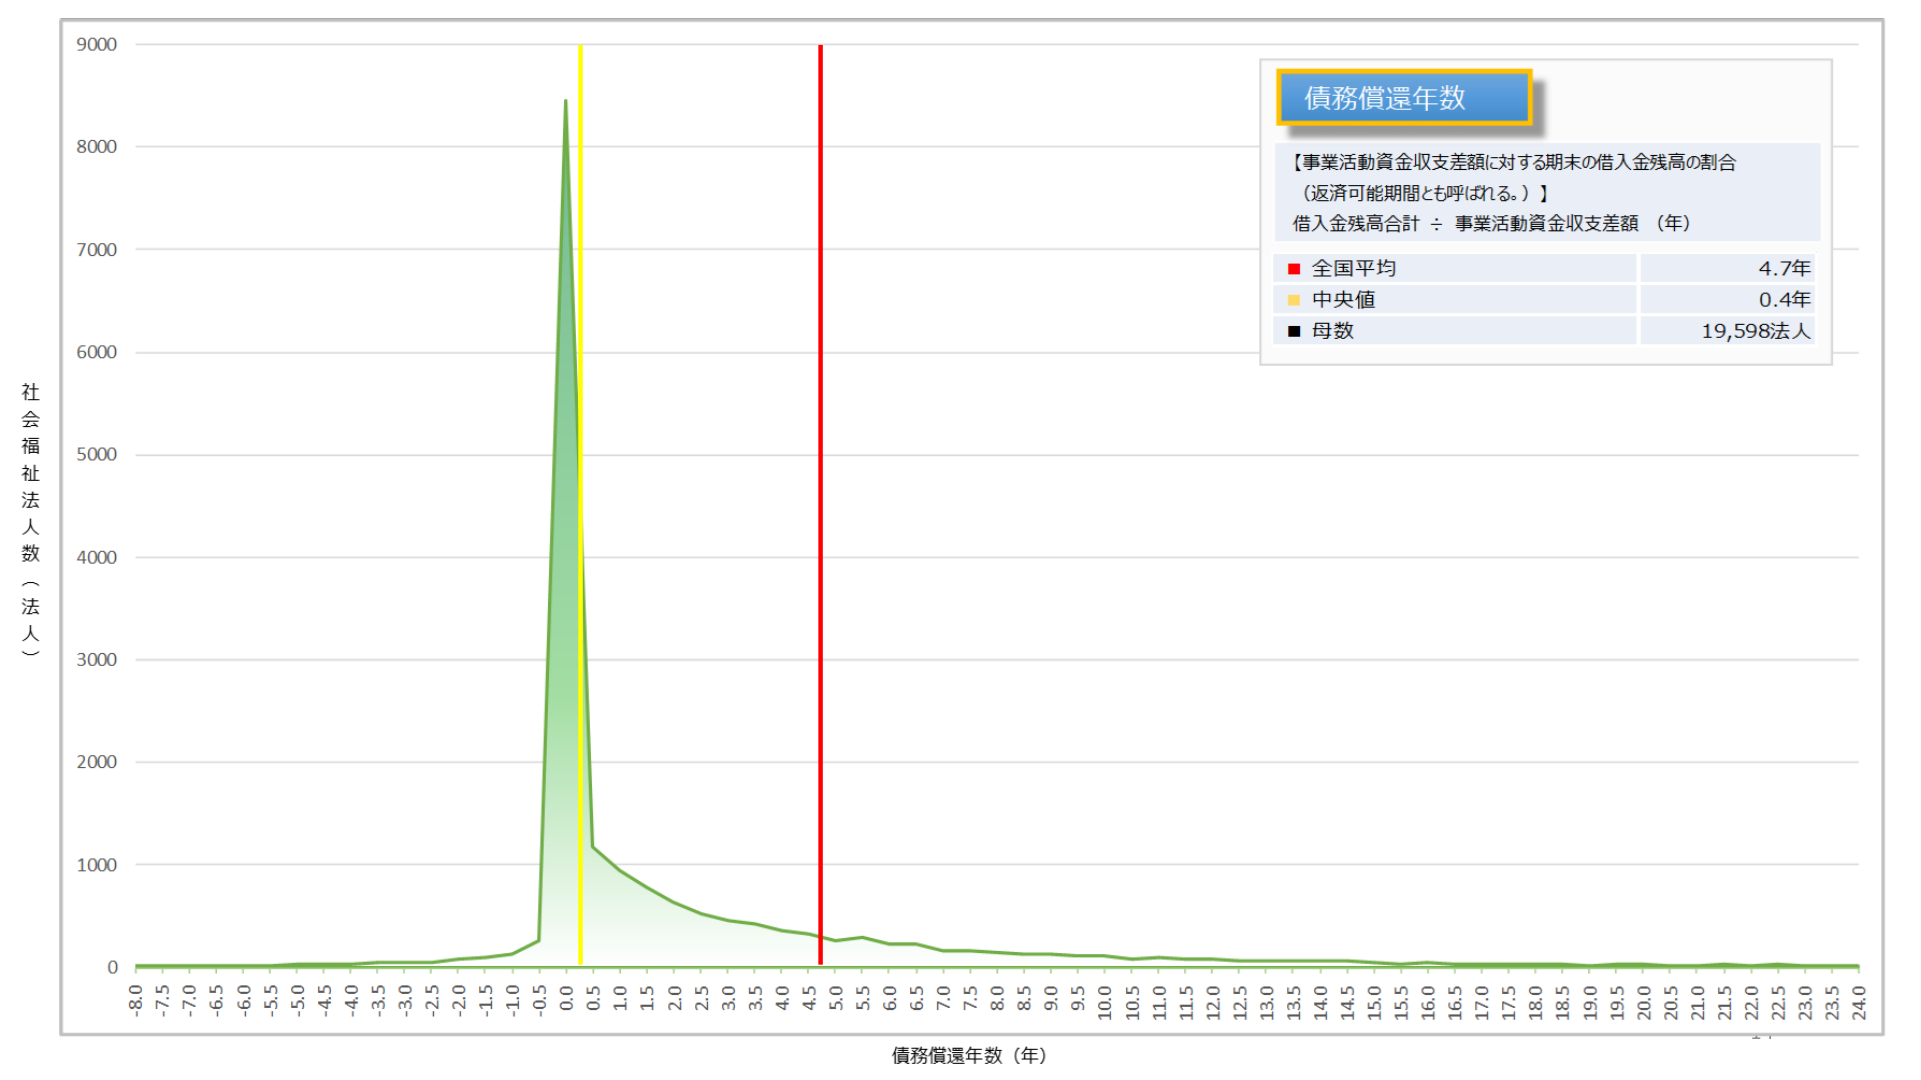This screenshot has height=1080, width=1921.
Task: Click the 4.7年 average value cell
Action: [x=1784, y=268]
